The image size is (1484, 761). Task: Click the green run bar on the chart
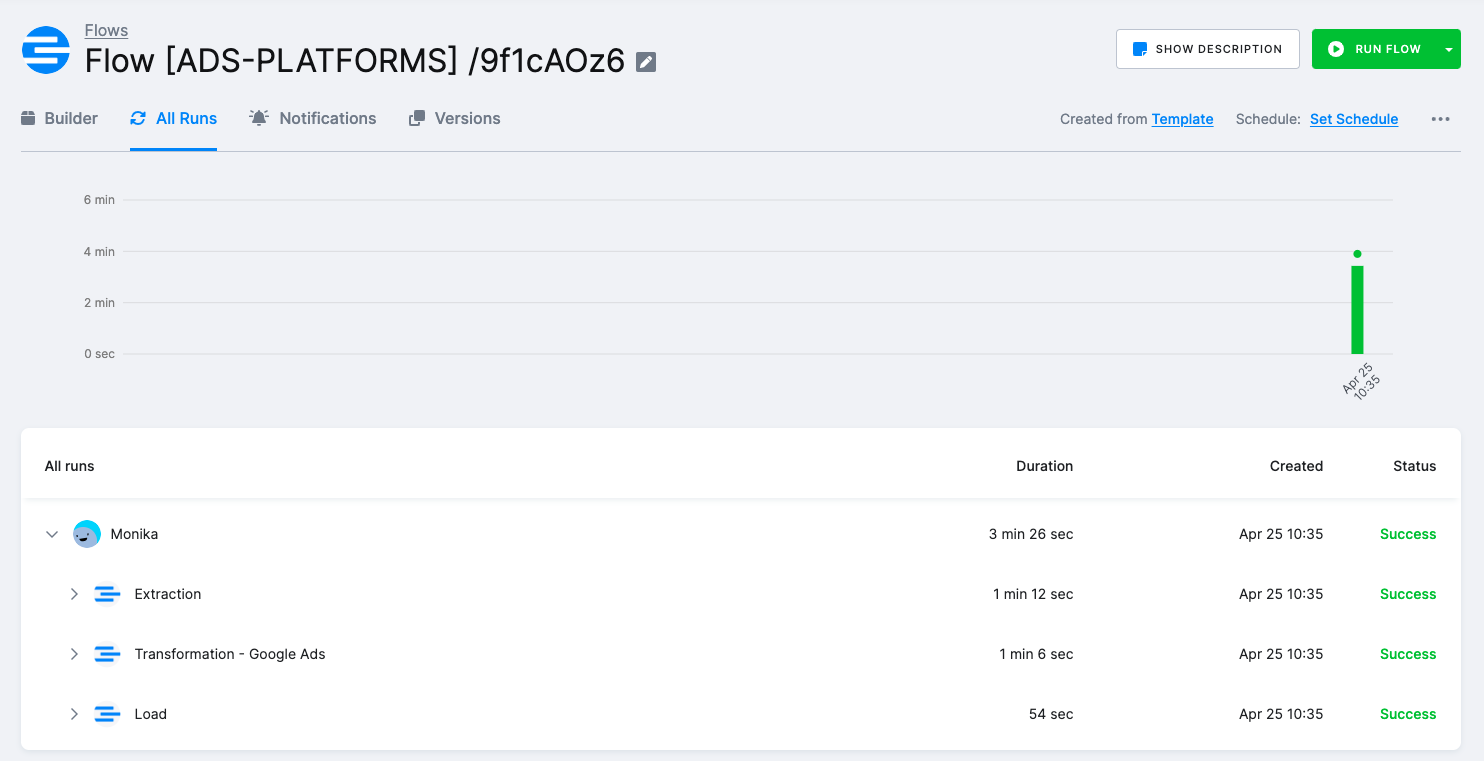[1357, 310]
